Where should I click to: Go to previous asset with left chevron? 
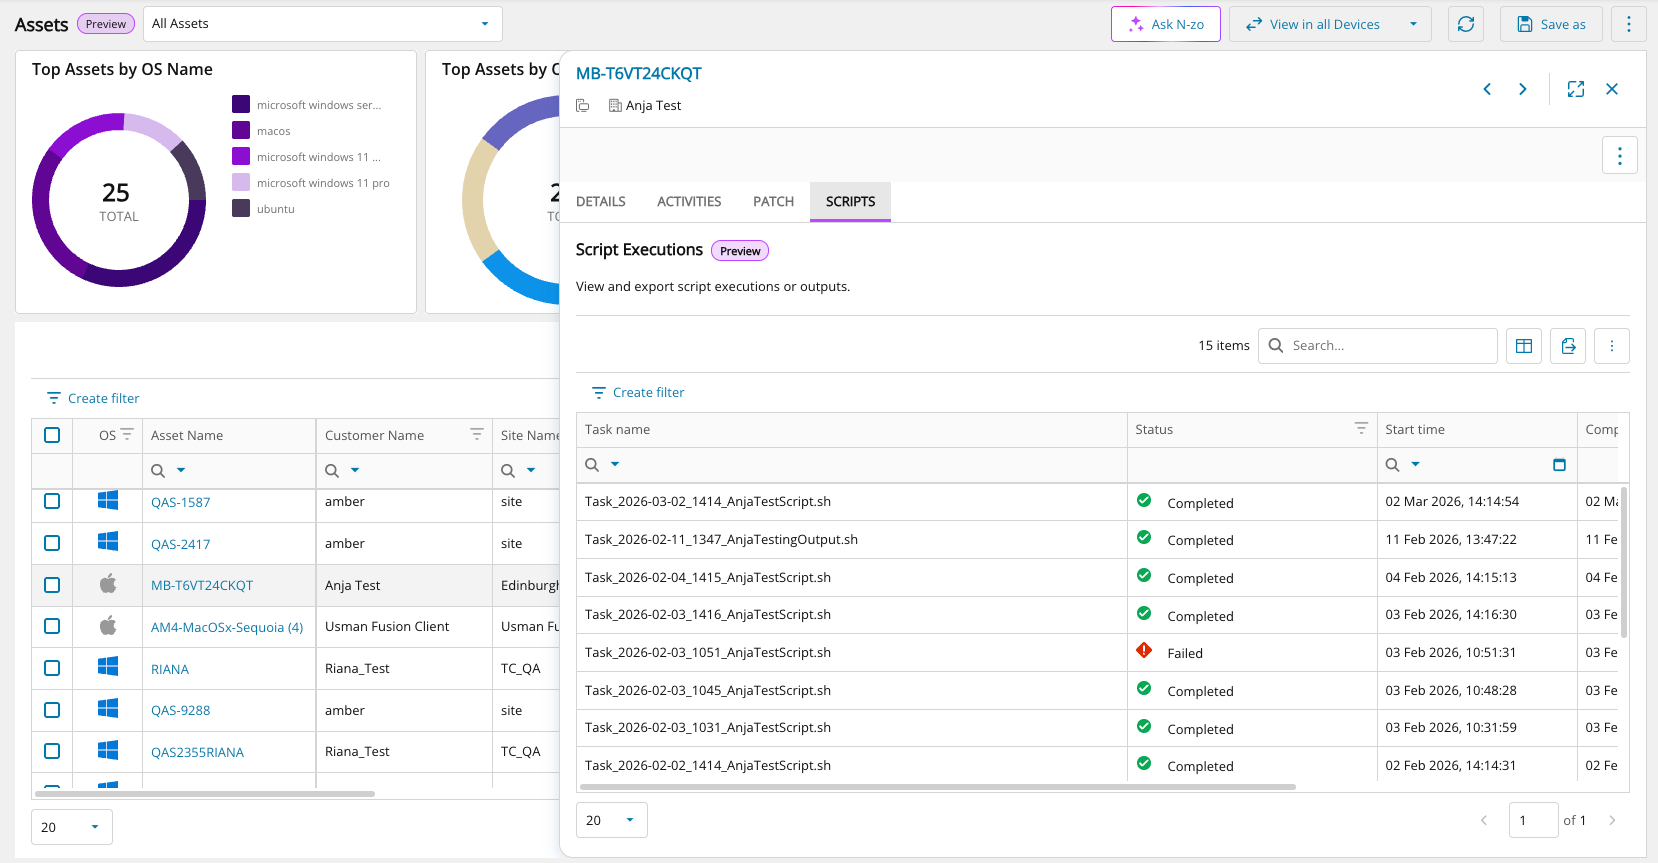point(1487,89)
